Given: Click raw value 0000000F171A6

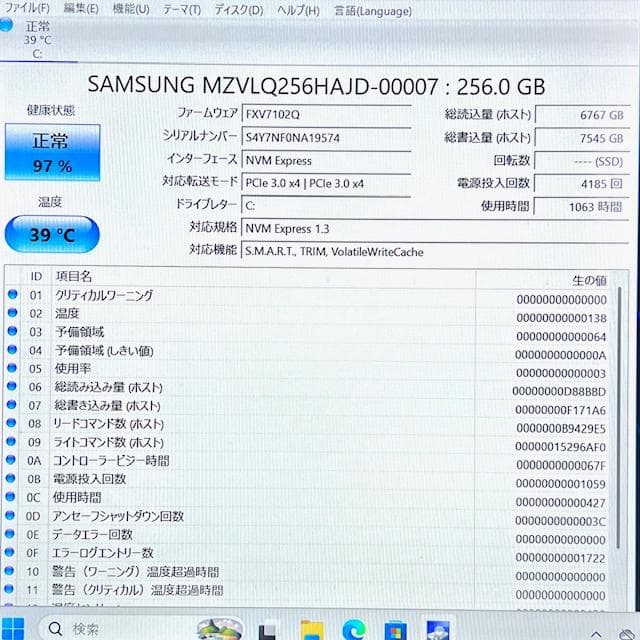Looking at the screenshot, I should tap(560, 410).
